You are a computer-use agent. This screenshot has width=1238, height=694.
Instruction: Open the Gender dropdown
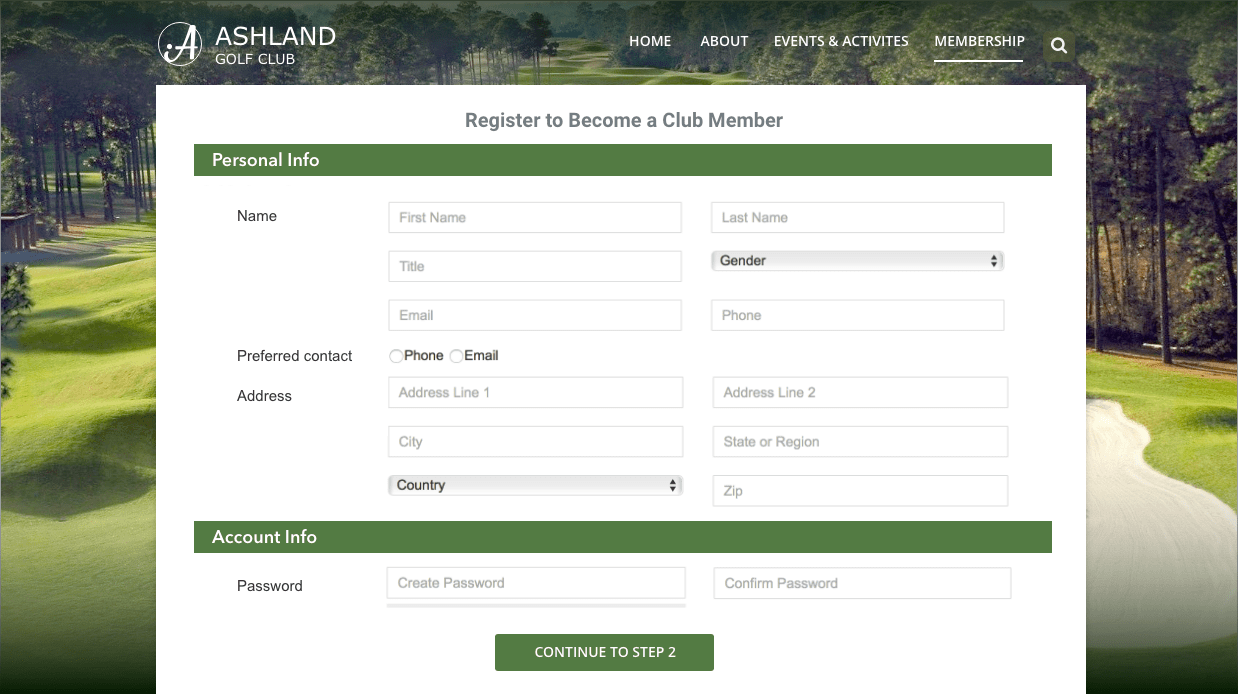click(x=857, y=260)
